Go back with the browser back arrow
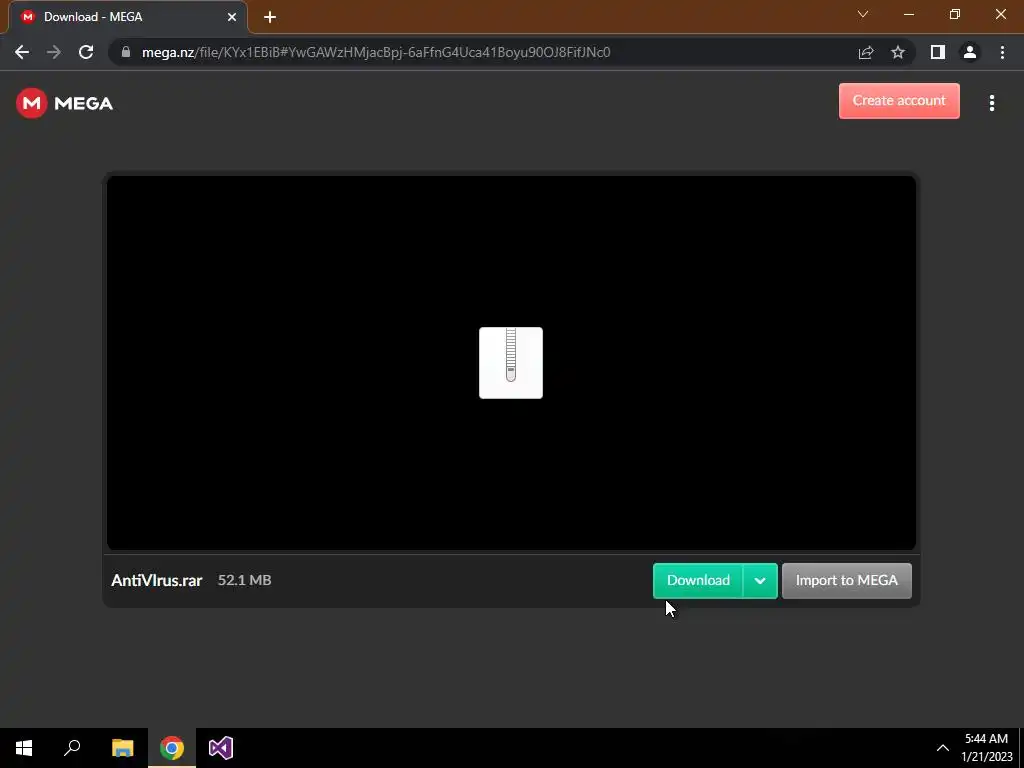The image size is (1024, 768). (x=22, y=52)
